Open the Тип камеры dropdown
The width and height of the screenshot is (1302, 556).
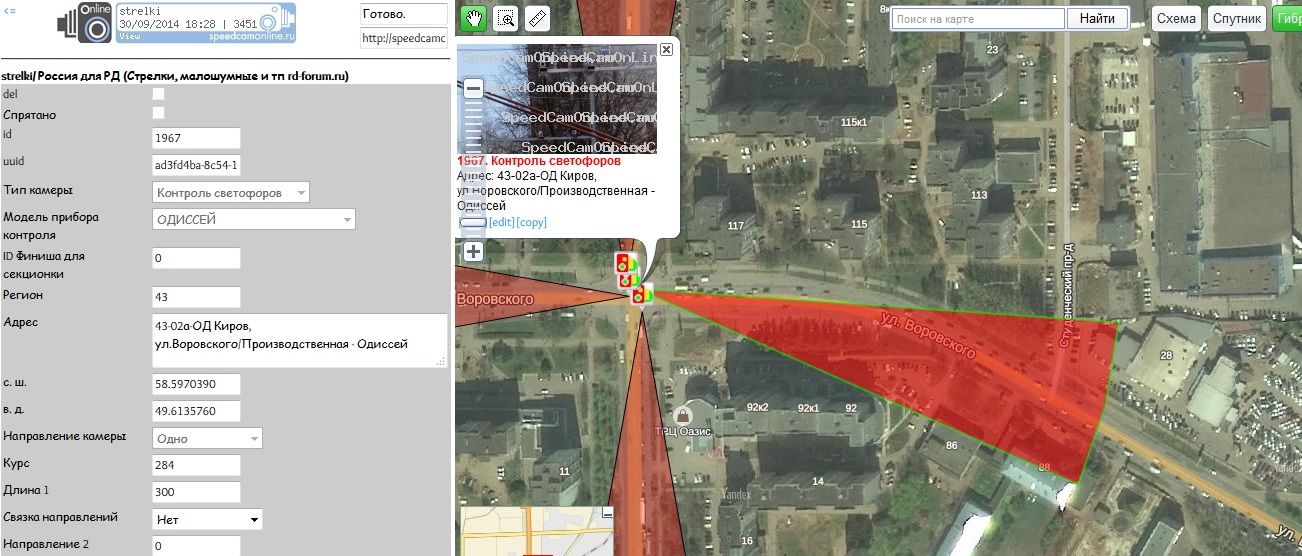pos(230,192)
